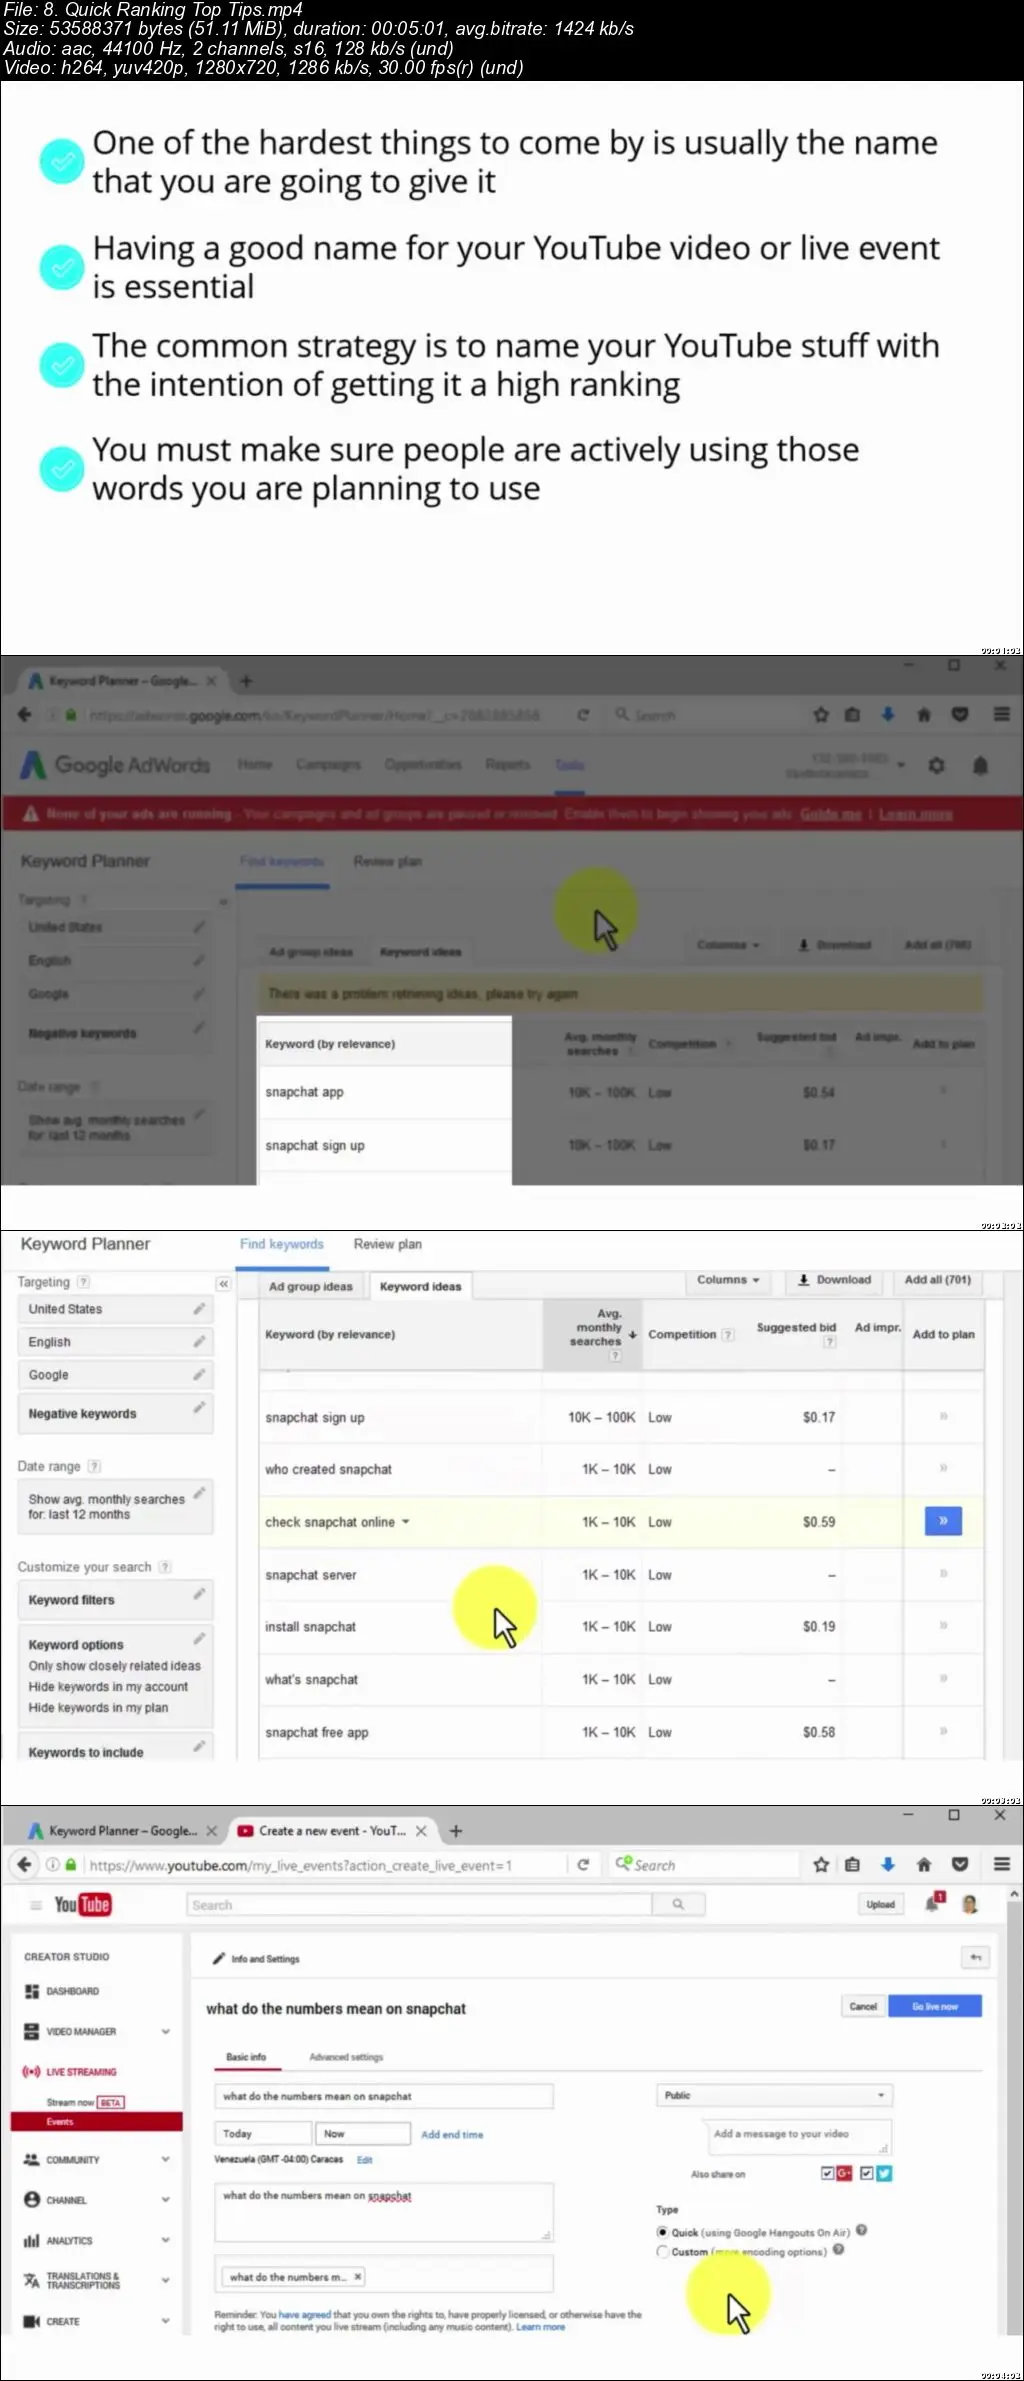Remove the 'what do the numbers m...' tag

point(358,2277)
